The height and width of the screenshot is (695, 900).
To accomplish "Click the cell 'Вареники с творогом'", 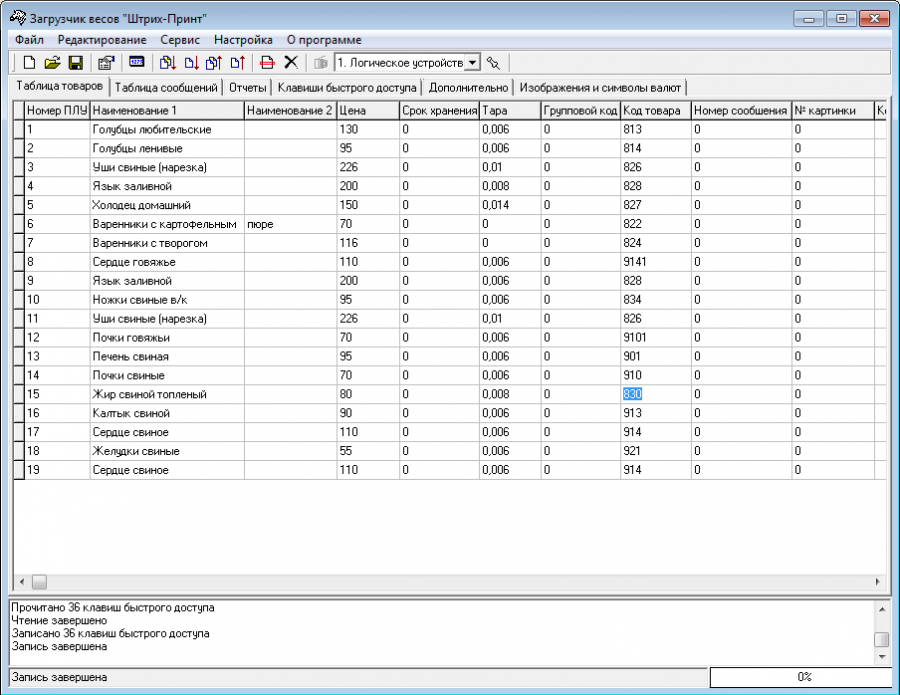I will pyautogui.click(x=167, y=243).
